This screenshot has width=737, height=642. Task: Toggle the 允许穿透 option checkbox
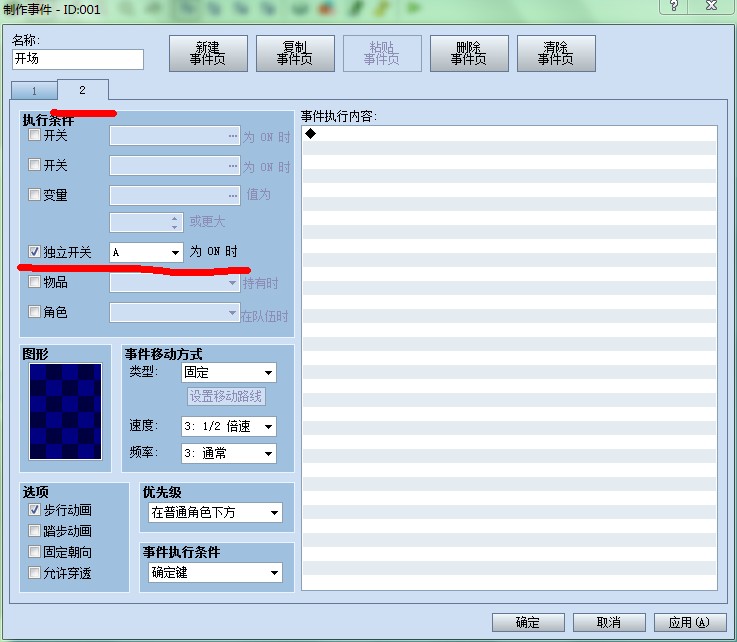(34, 573)
